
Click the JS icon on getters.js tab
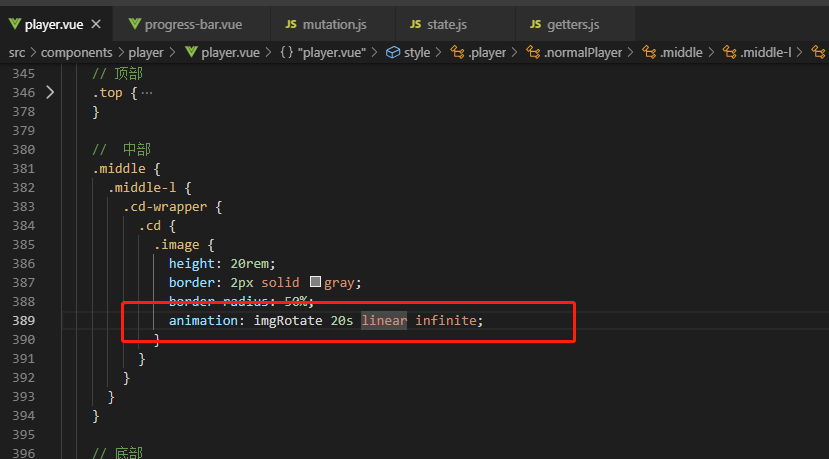[x=536, y=24]
